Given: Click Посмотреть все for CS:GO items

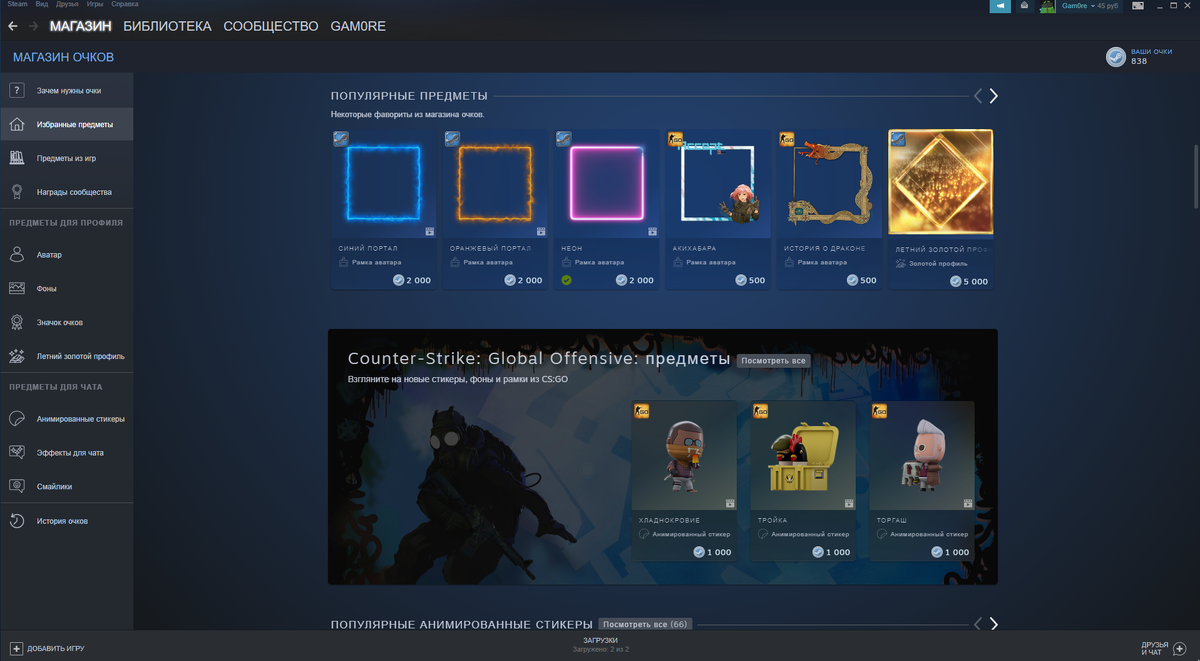Looking at the screenshot, I should click(773, 360).
